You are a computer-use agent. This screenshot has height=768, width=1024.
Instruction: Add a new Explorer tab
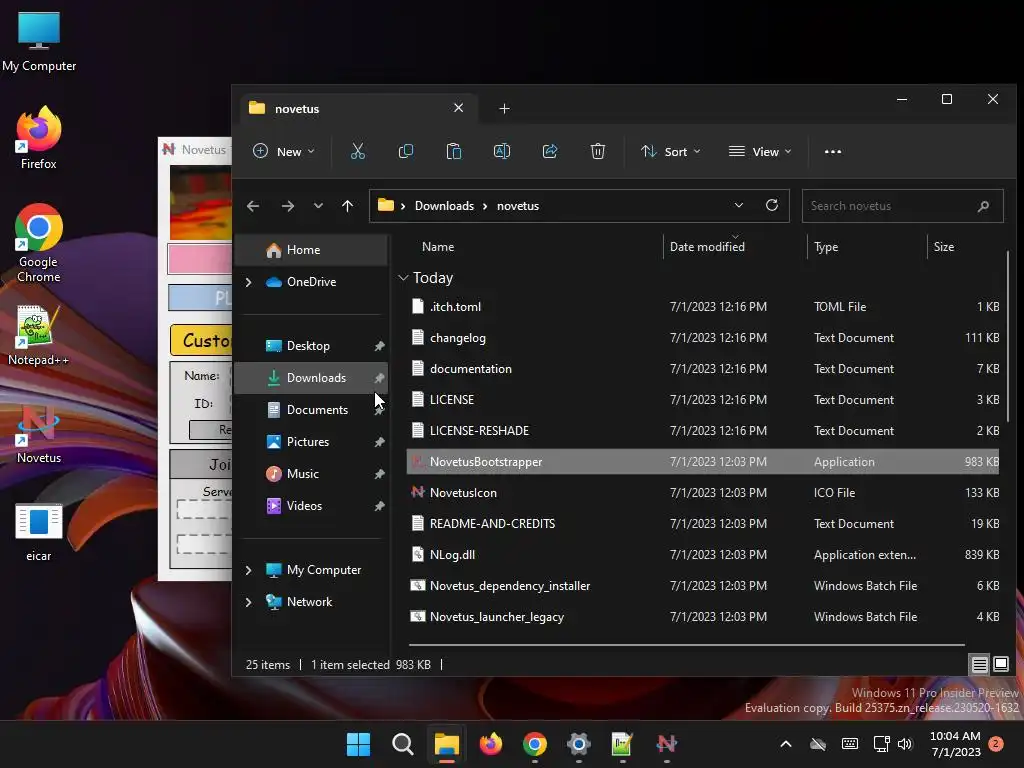coord(504,108)
